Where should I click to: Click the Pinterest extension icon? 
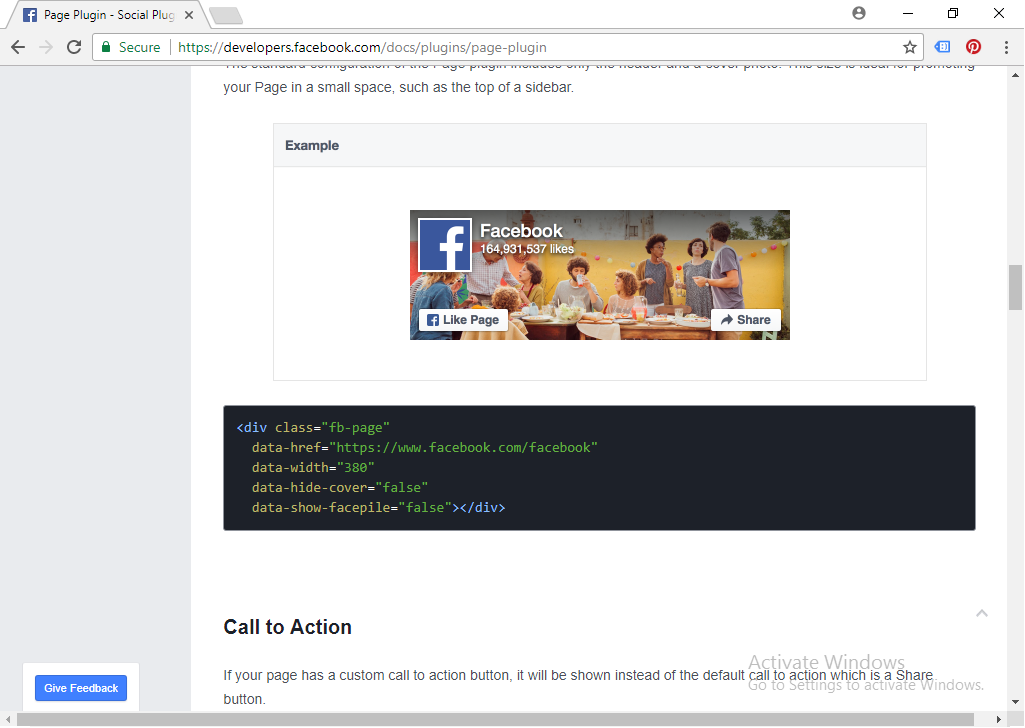[973, 47]
